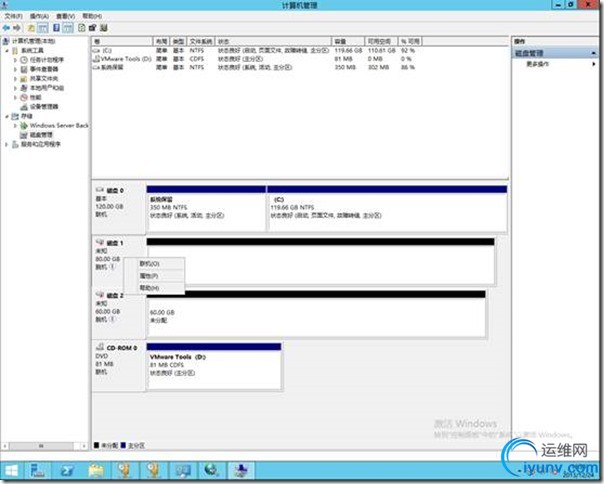Click the Refresh icon in the toolbar
Screen dimensions: 604x484
tap(81, 28)
